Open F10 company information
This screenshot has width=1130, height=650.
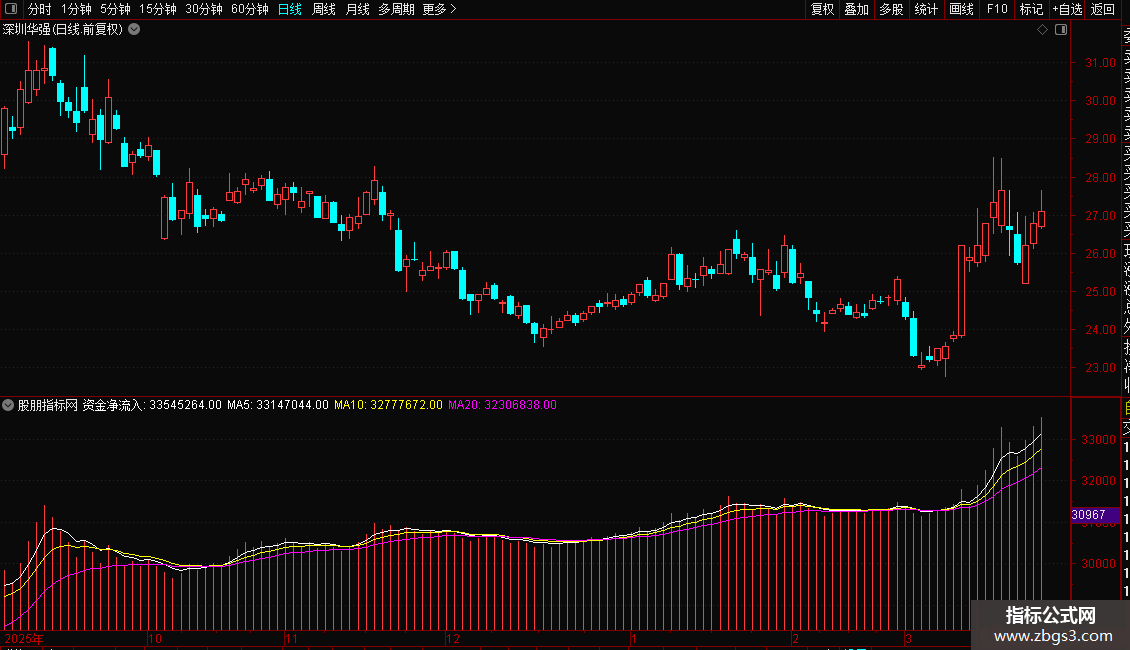click(997, 9)
